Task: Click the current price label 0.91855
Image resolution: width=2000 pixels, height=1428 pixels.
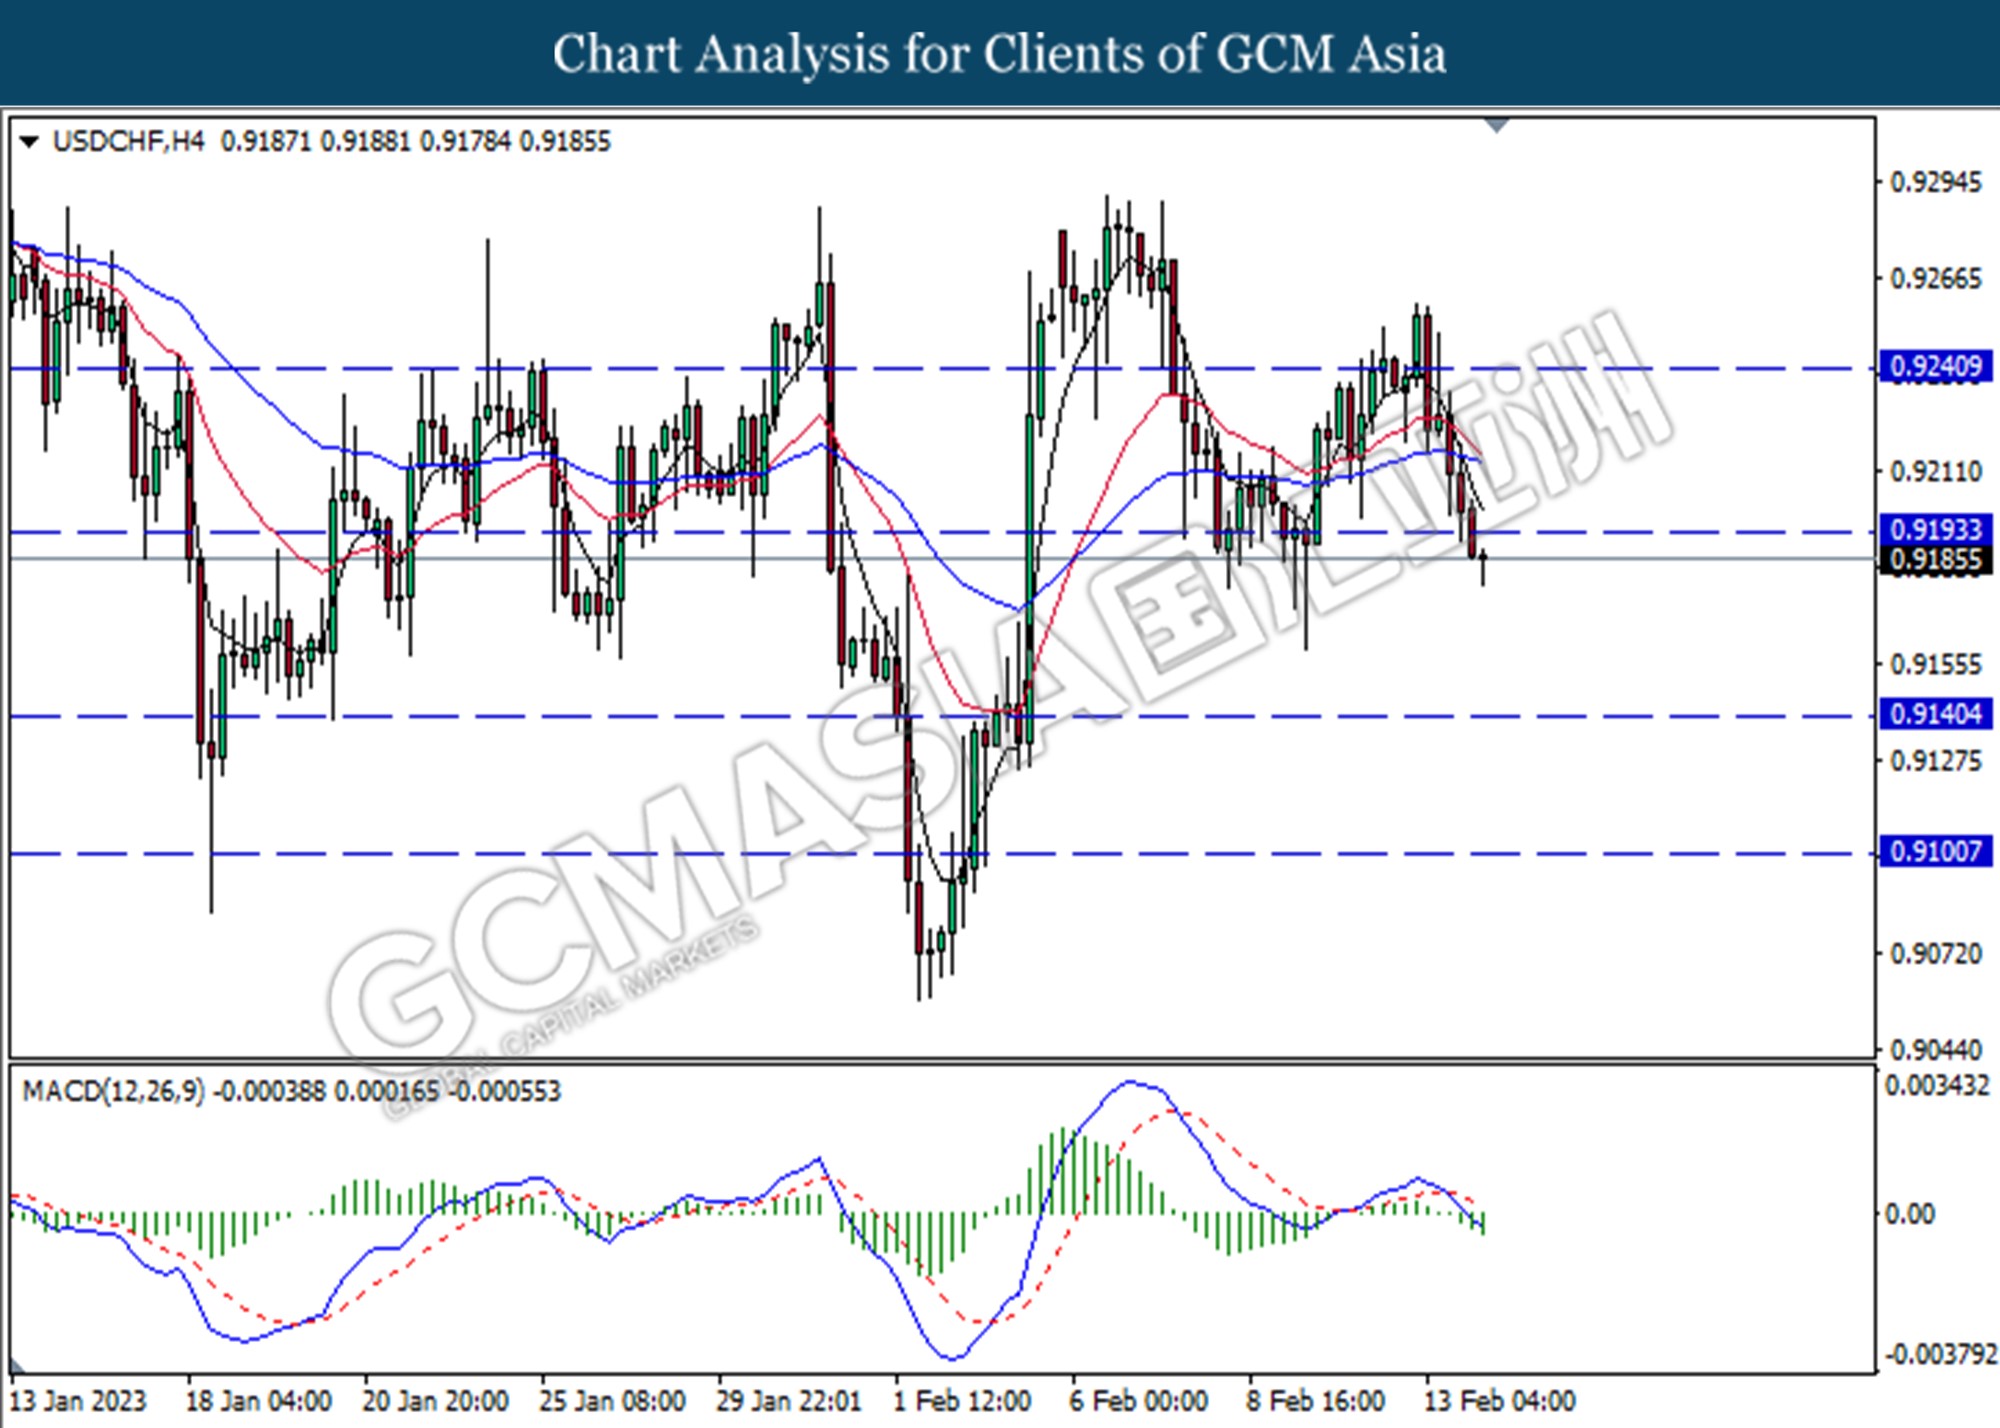Action: [1936, 560]
